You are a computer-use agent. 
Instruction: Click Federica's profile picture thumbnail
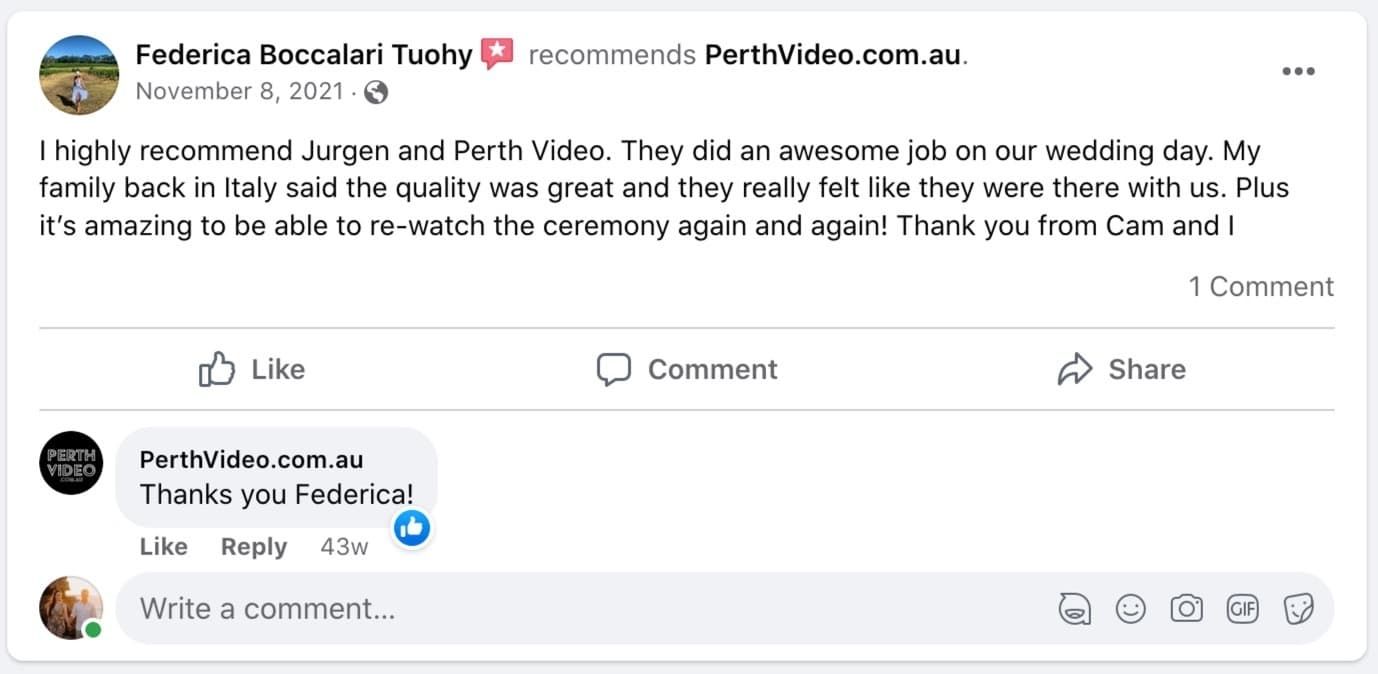pos(79,75)
